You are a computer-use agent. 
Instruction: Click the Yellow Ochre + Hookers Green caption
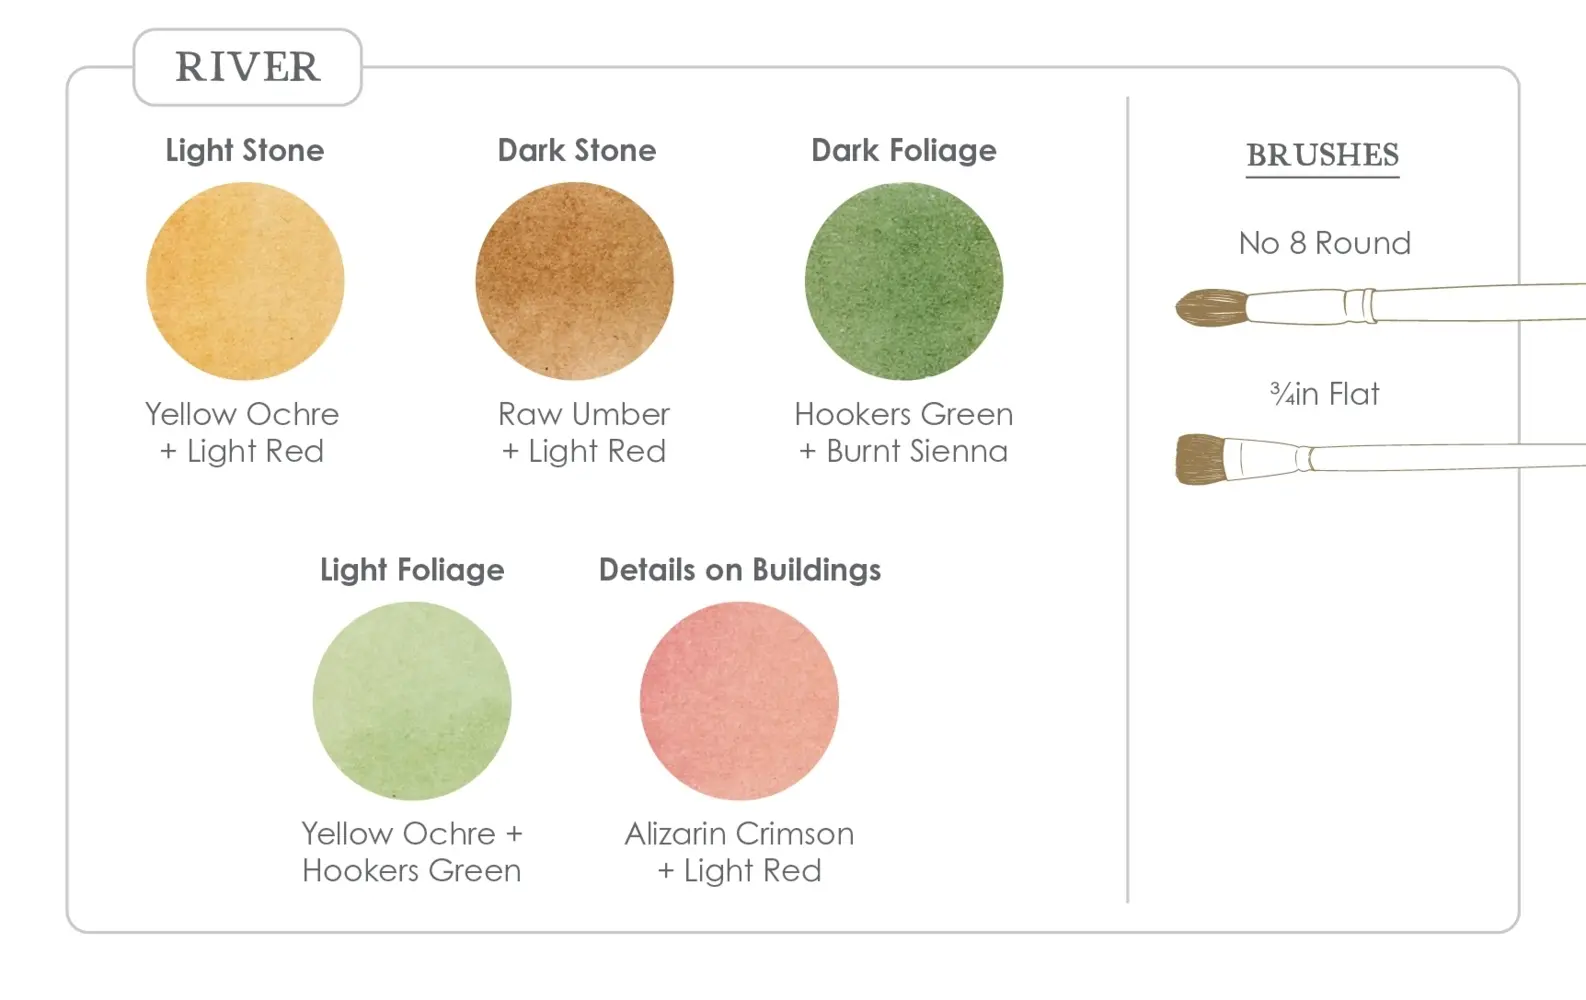pyautogui.click(x=412, y=852)
